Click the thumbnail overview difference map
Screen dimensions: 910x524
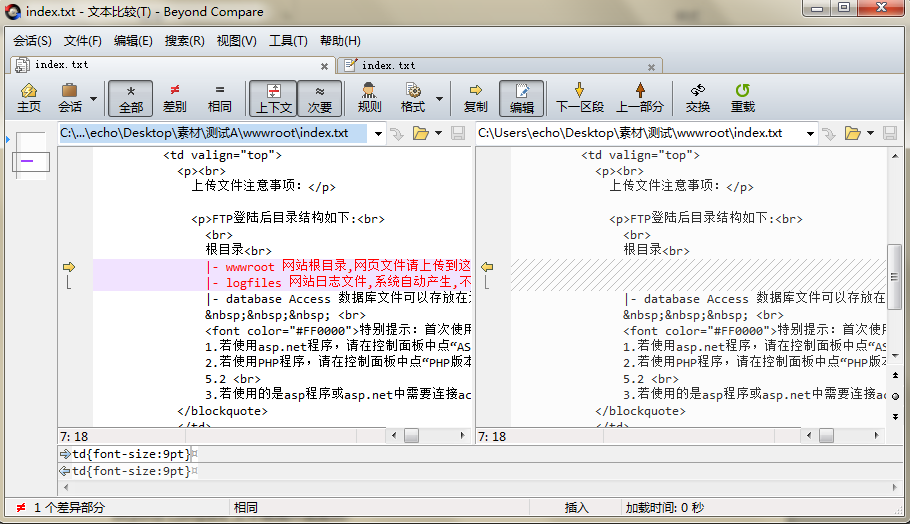coord(31,156)
